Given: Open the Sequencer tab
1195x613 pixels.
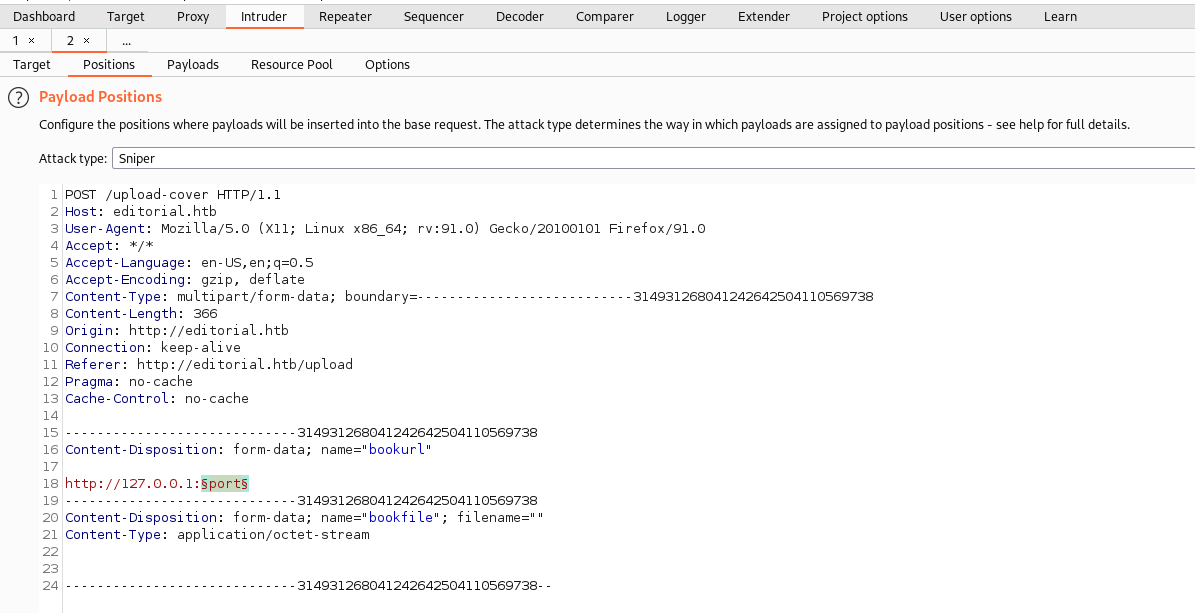Looking at the screenshot, I should [434, 17].
